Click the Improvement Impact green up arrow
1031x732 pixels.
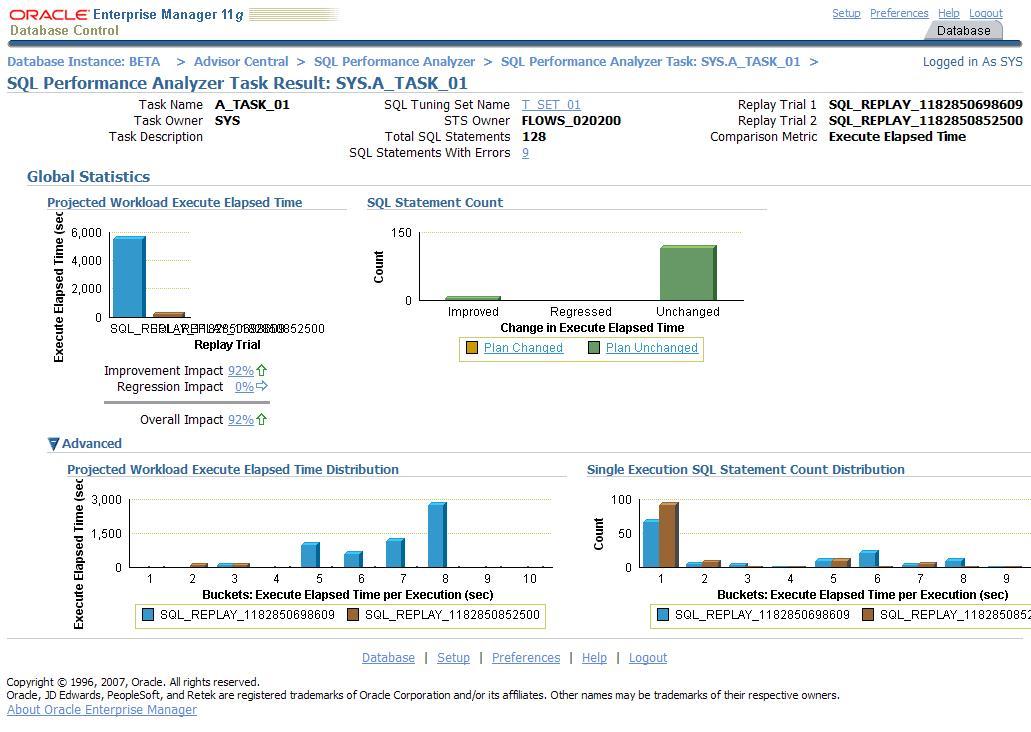262,371
